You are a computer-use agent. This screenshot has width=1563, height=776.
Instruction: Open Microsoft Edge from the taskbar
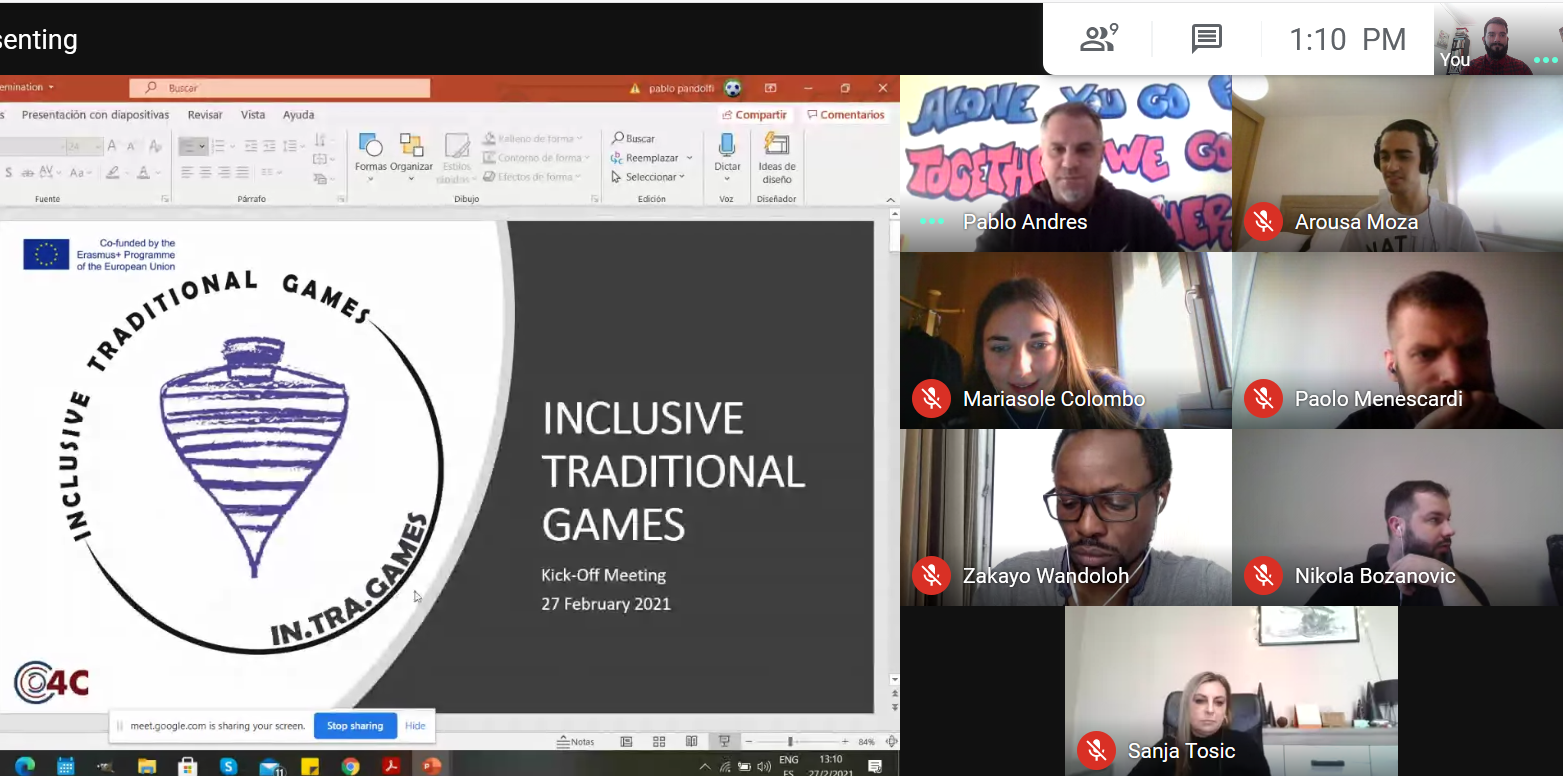pyautogui.click(x=25, y=766)
